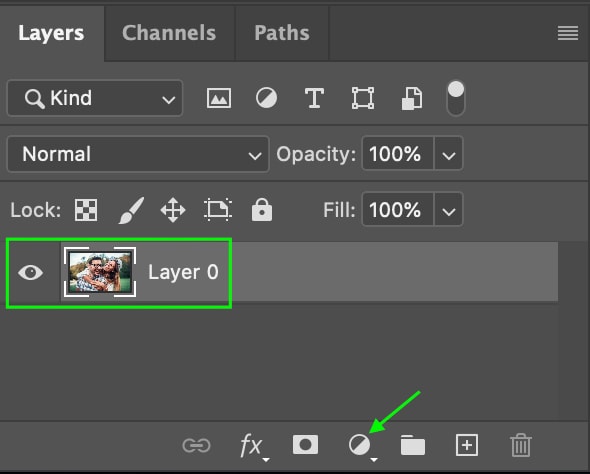Screen dimensions: 590x474
Task: Open the Normal blend mode dropdown
Action: click(138, 154)
